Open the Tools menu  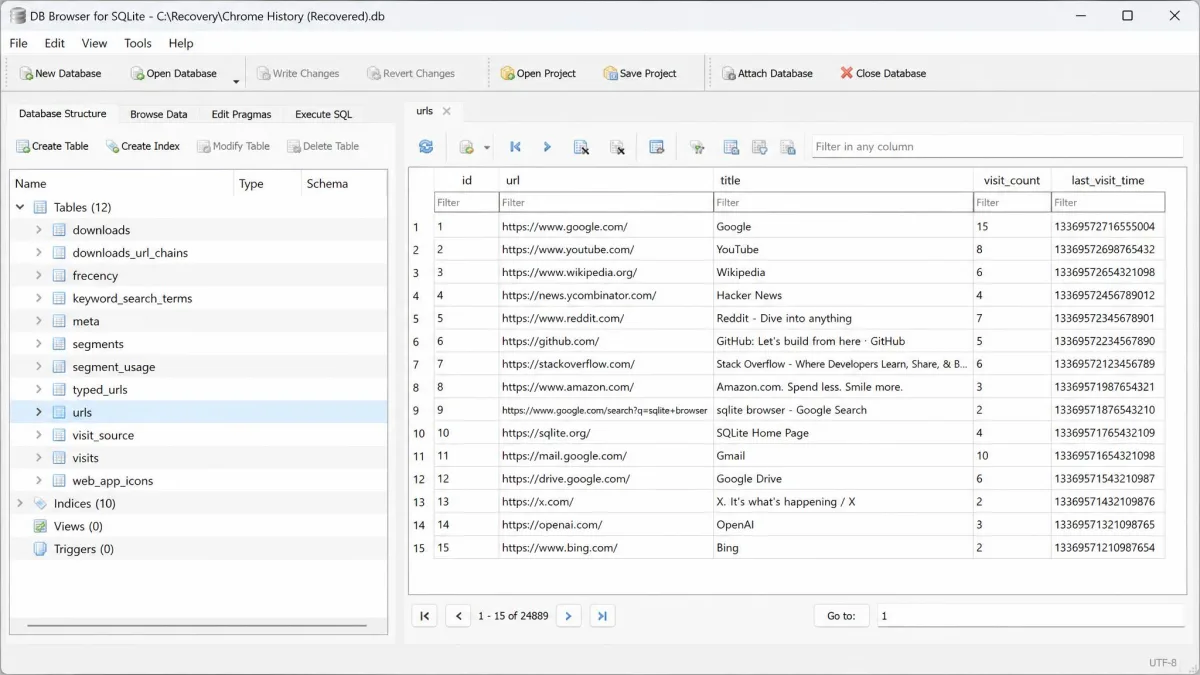(x=138, y=43)
